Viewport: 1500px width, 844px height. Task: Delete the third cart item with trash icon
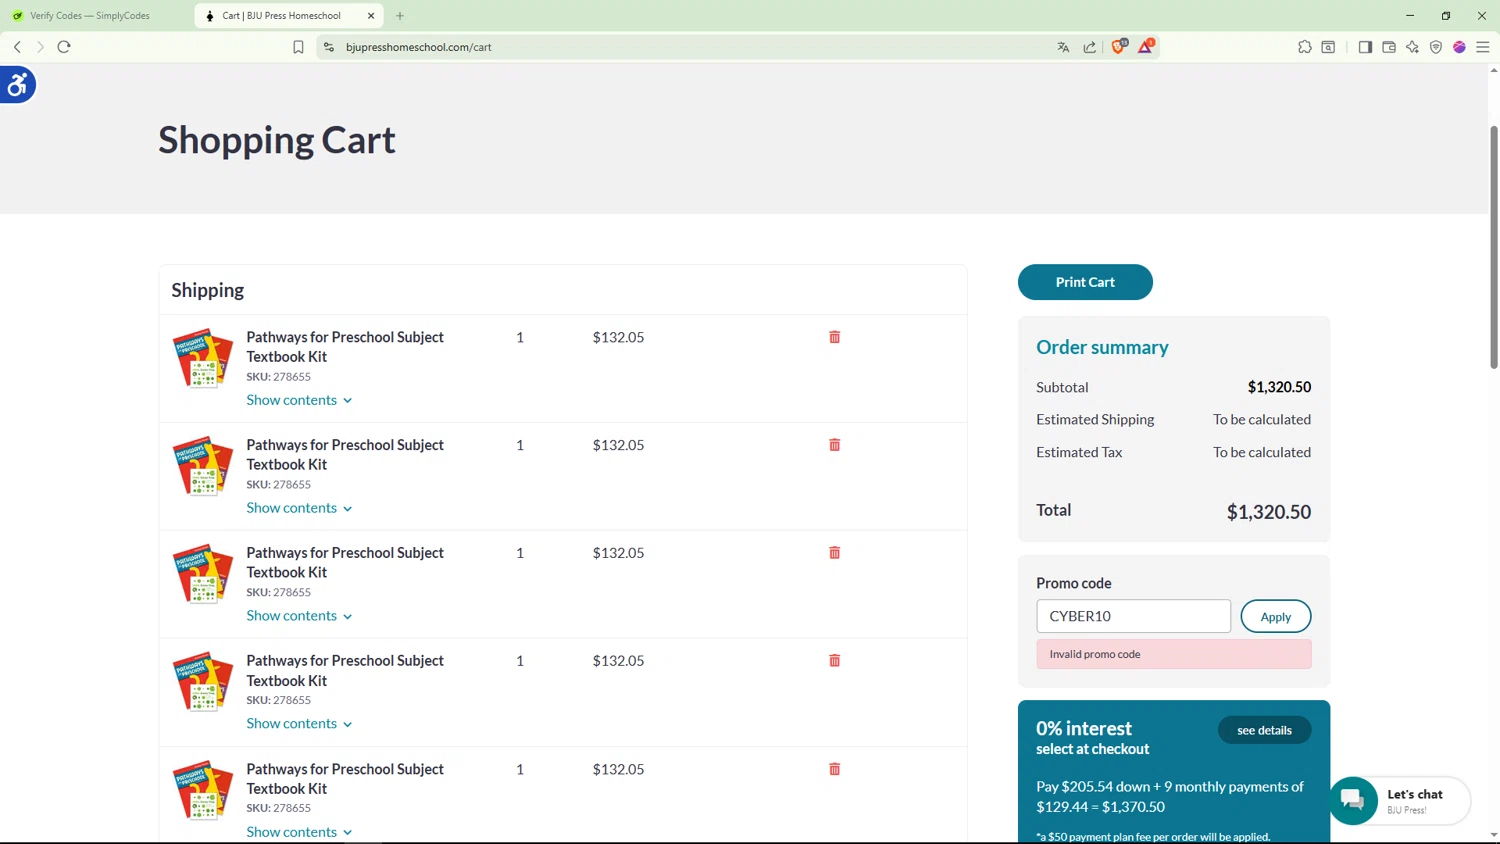[x=834, y=553]
